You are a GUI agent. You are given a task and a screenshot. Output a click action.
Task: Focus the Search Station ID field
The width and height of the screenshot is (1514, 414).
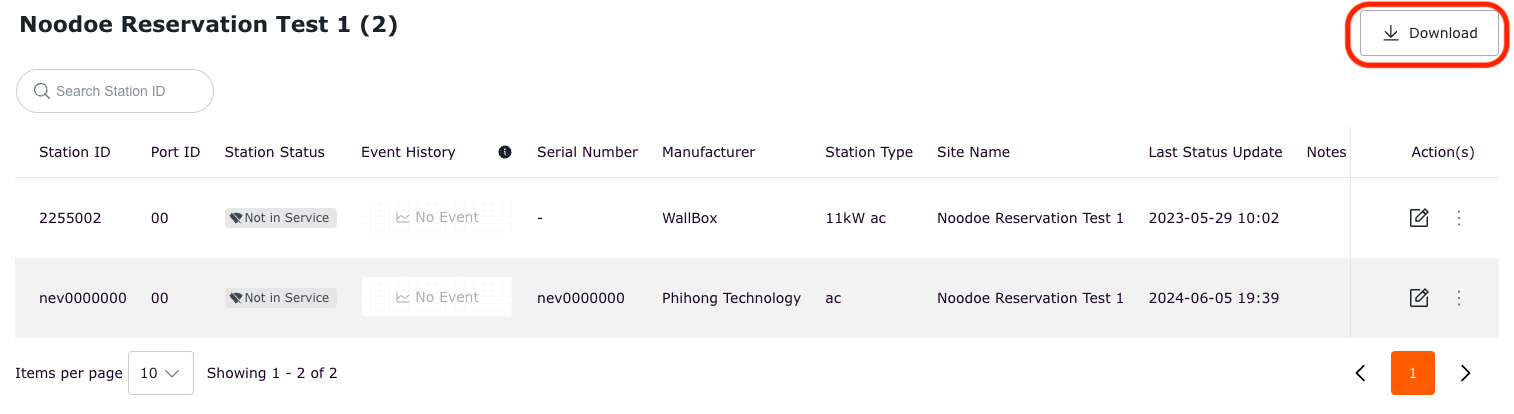click(125, 91)
